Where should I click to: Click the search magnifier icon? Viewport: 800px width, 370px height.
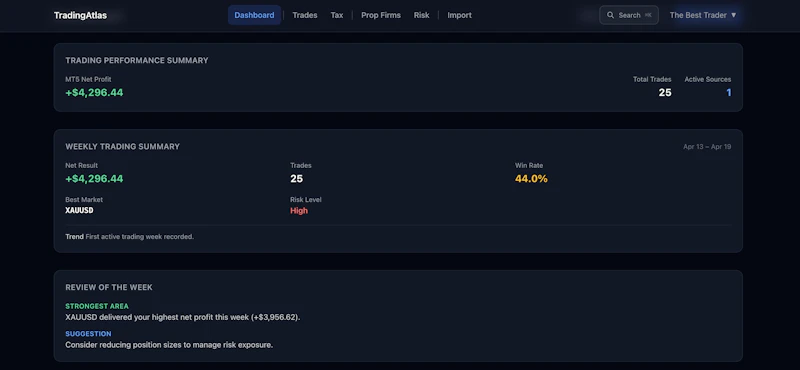(x=610, y=15)
